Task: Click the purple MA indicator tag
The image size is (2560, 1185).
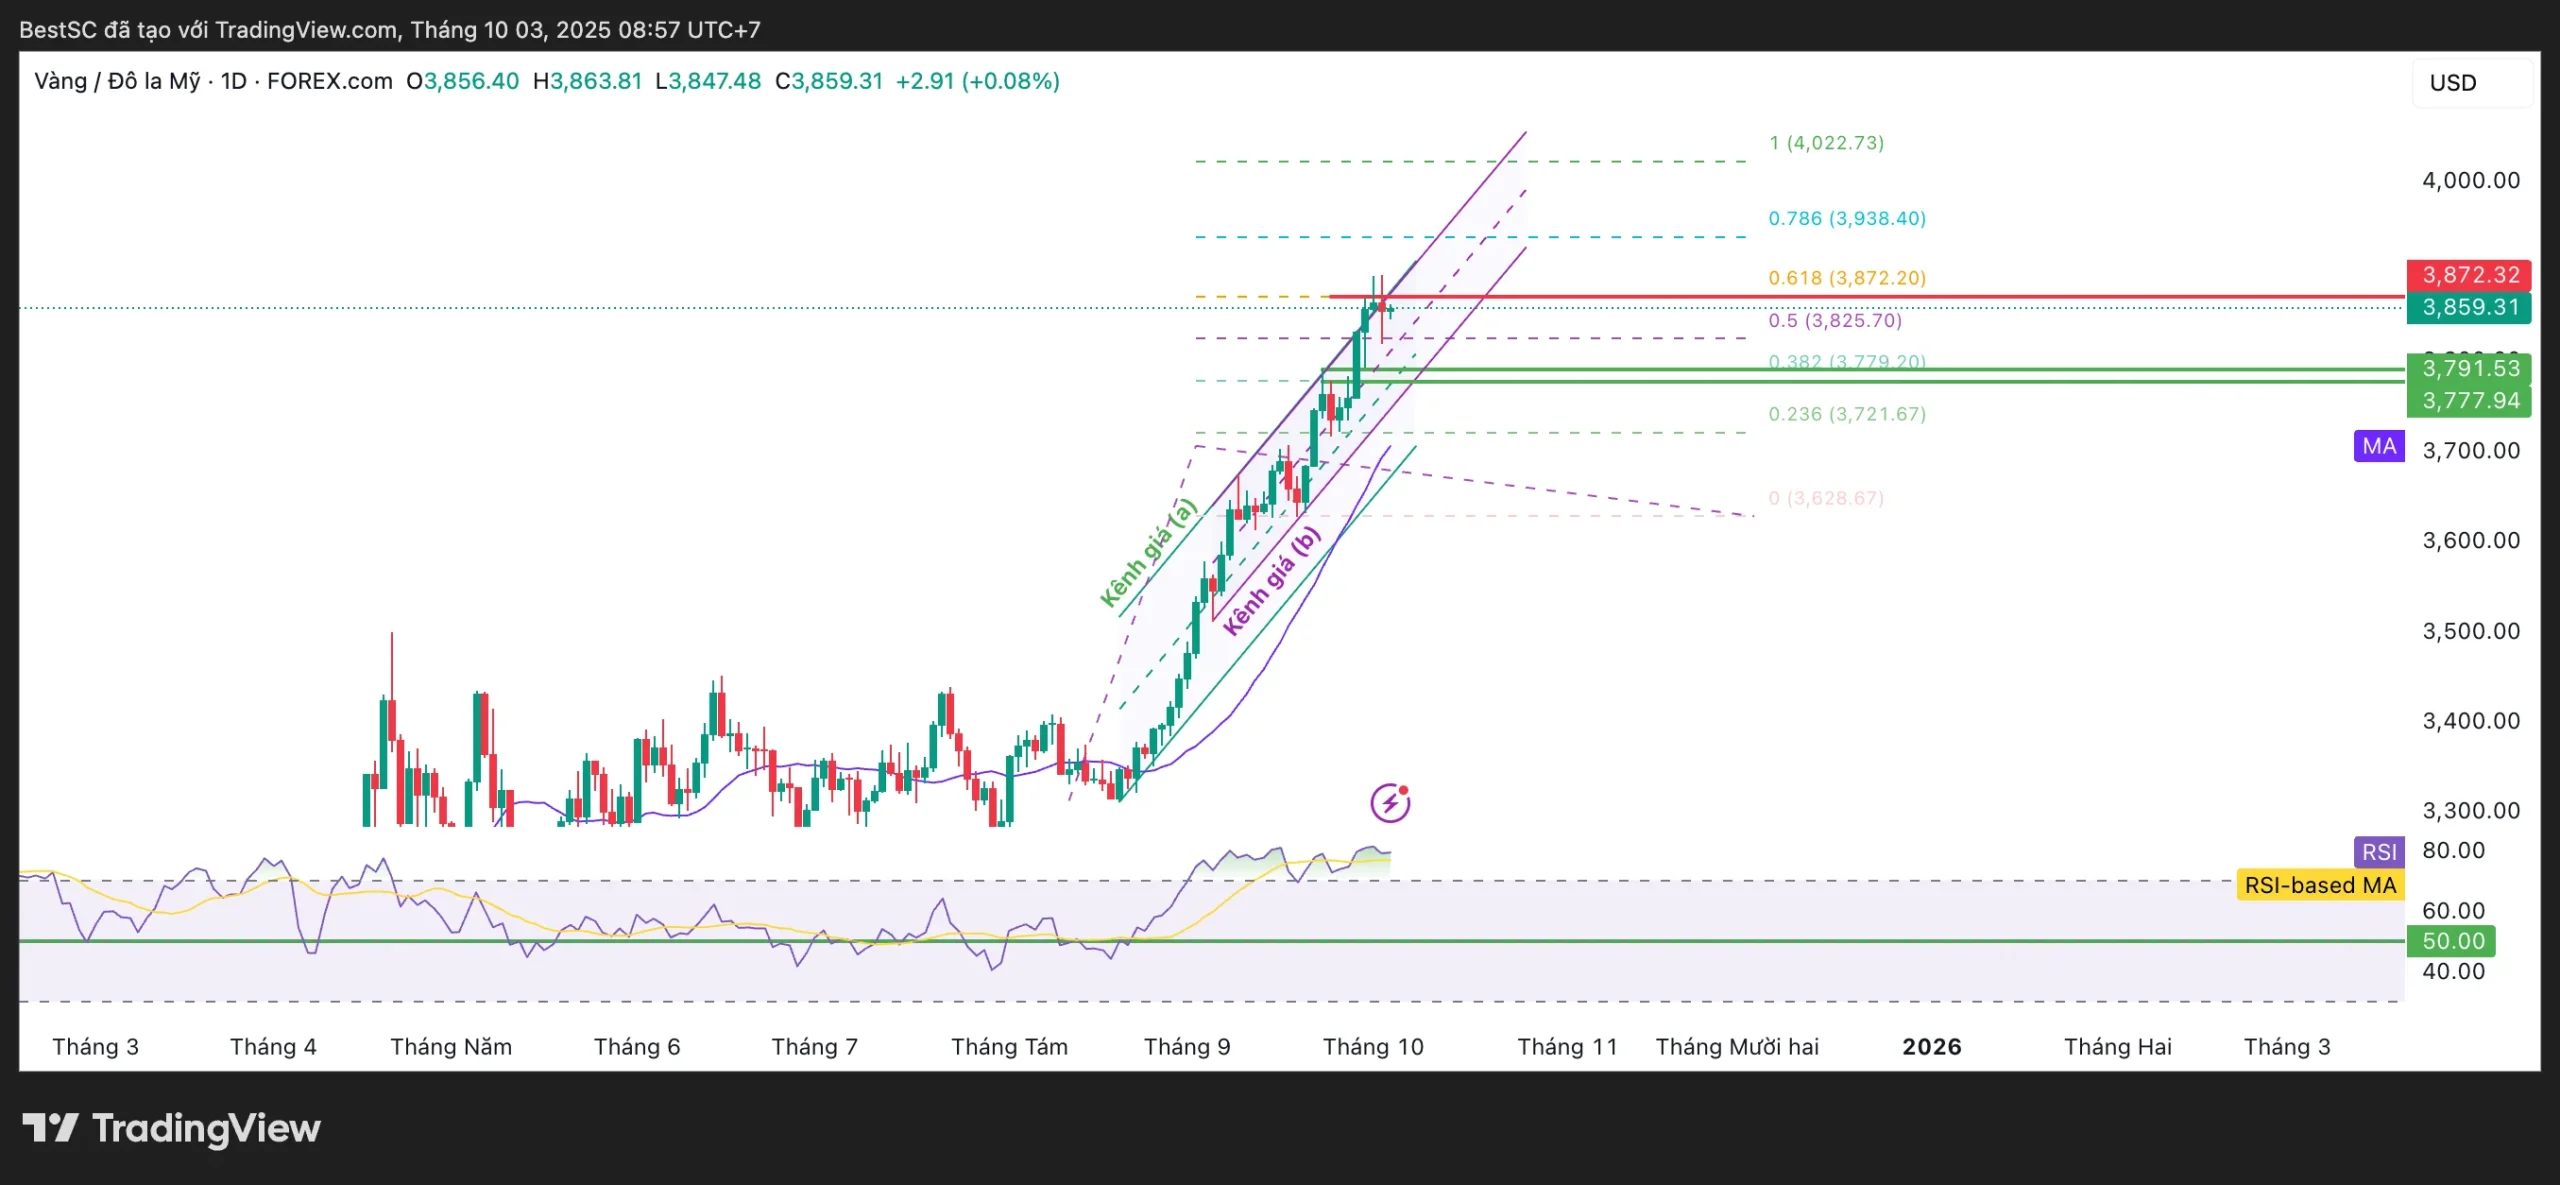Action: pos(2379,446)
